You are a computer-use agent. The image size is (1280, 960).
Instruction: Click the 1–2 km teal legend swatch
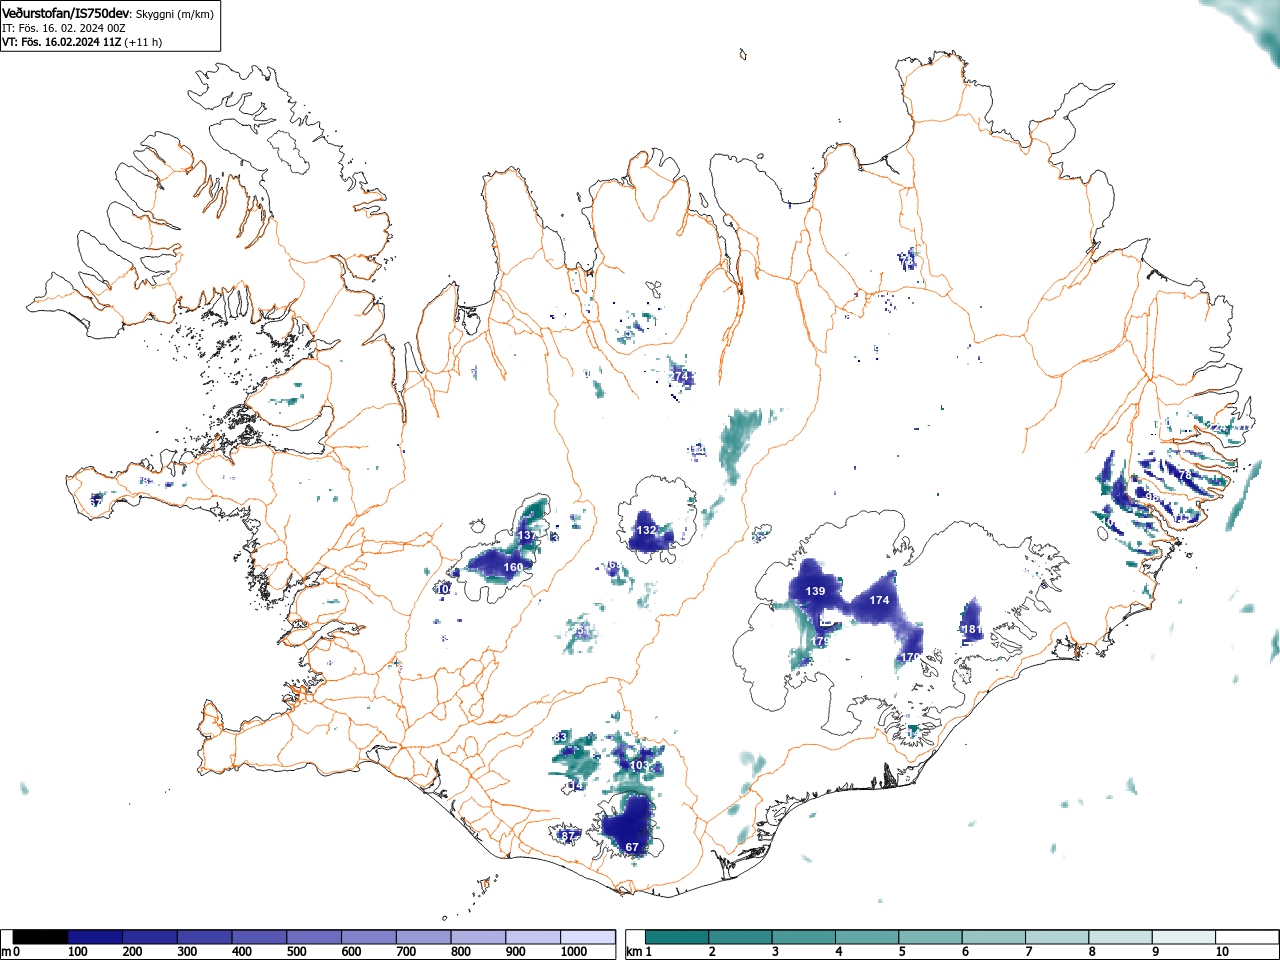(x=677, y=937)
